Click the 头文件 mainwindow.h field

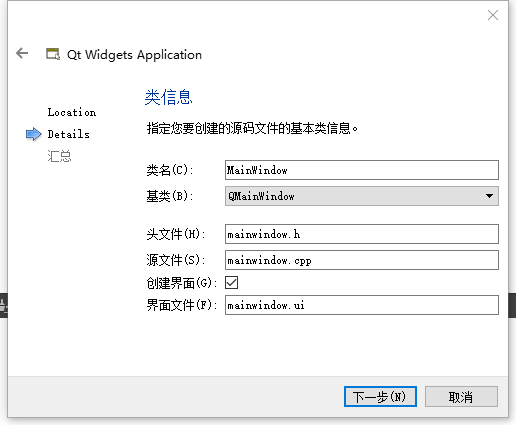tap(362, 234)
